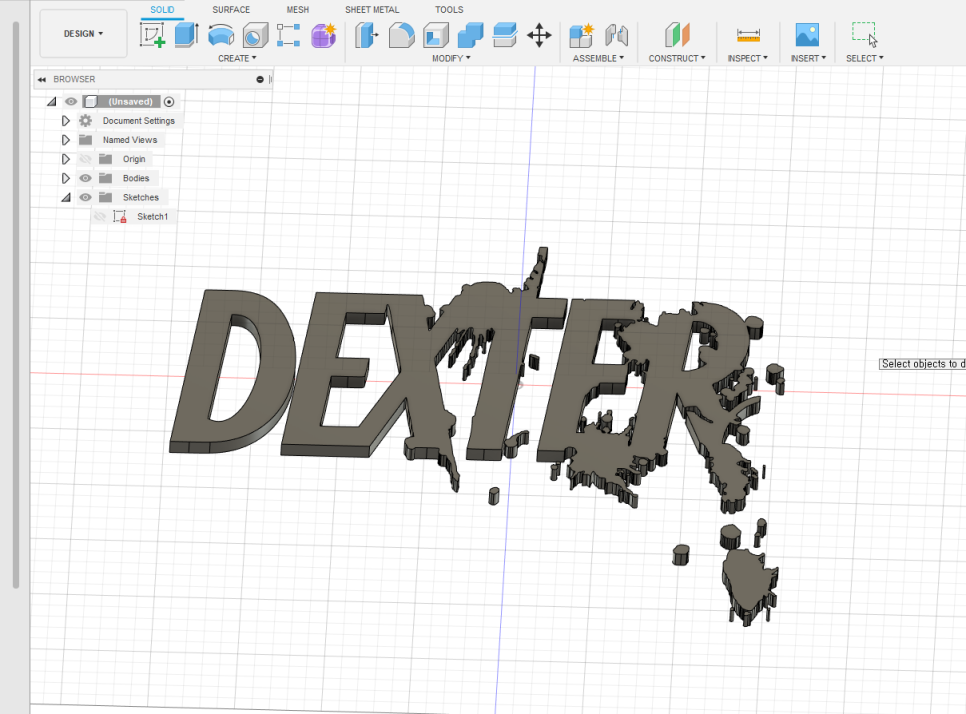Select the Fillet tool

click(401, 35)
